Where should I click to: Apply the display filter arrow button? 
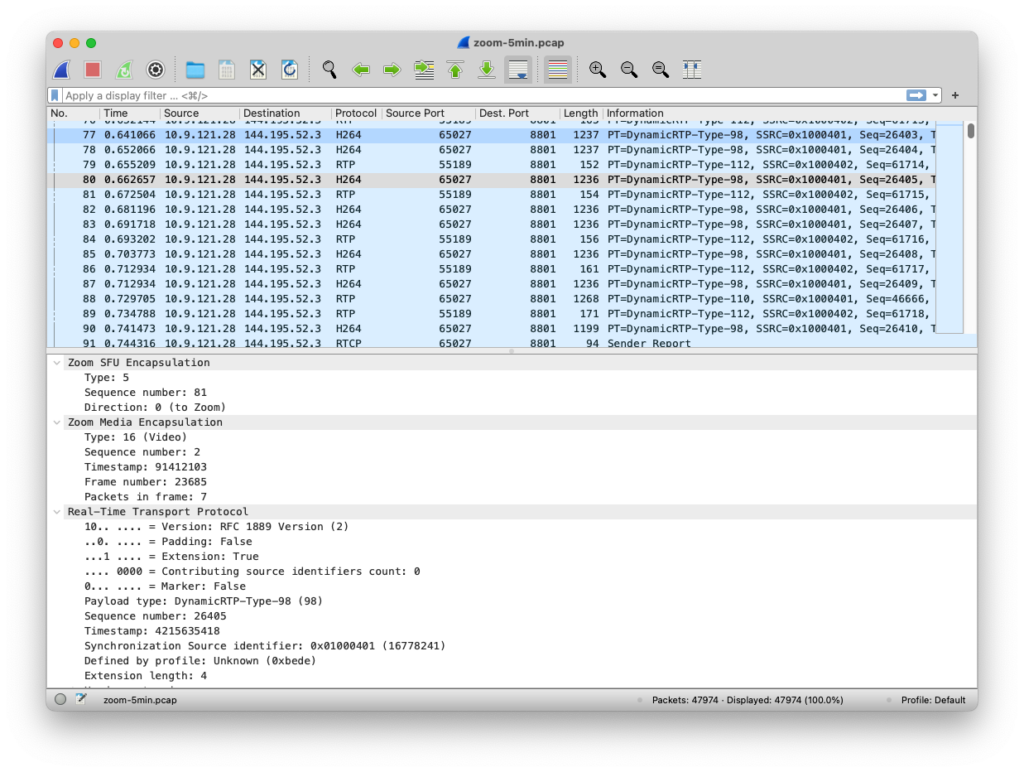(916, 95)
